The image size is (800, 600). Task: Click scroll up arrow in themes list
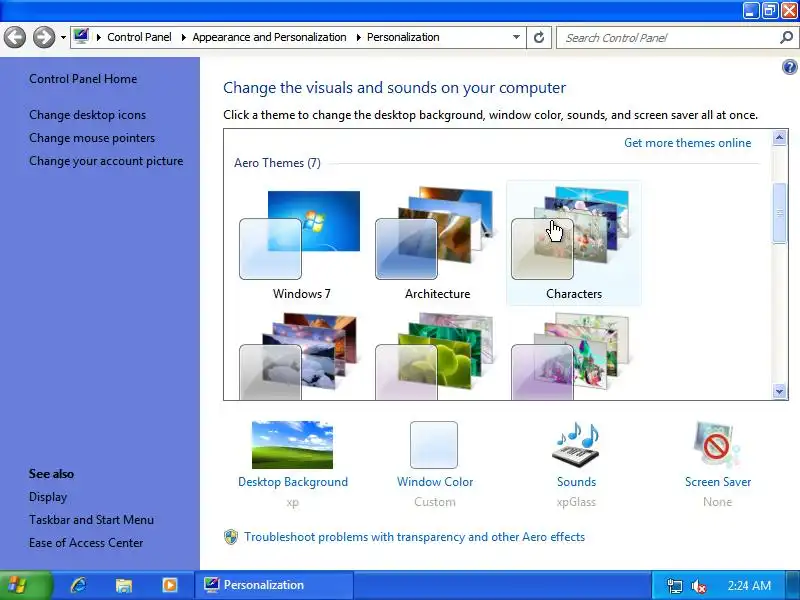click(779, 137)
